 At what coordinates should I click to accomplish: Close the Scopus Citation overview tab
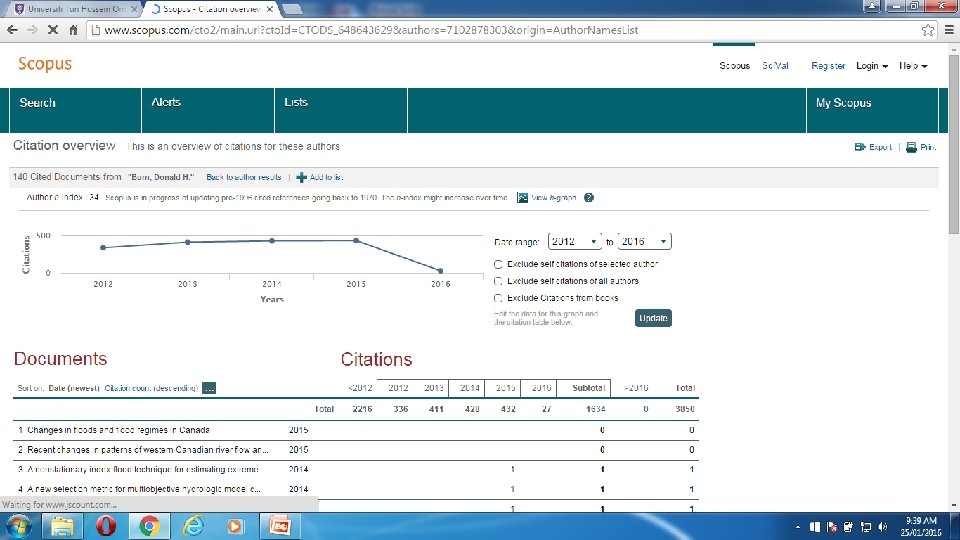point(269,9)
